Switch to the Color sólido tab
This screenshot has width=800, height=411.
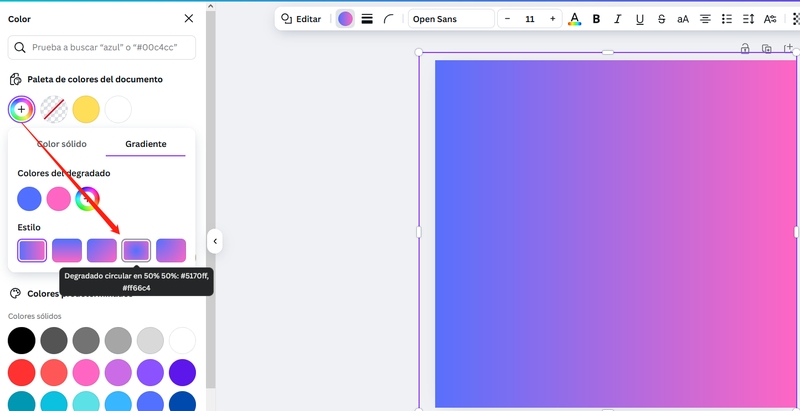click(x=62, y=144)
